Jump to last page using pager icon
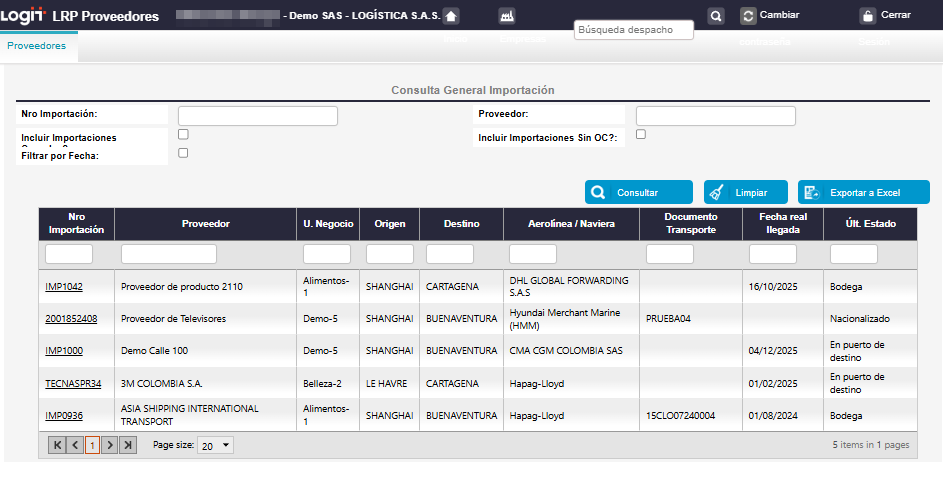 pyautogui.click(x=127, y=445)
